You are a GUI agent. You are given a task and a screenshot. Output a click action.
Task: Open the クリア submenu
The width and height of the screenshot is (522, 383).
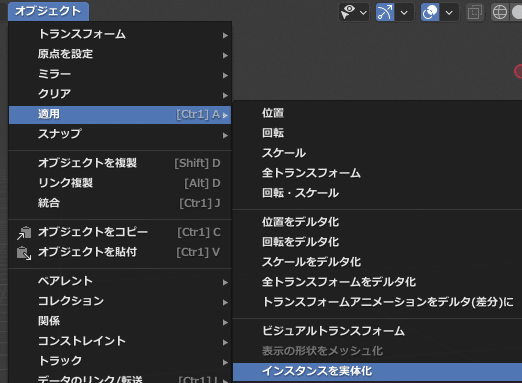coord(120,94)
